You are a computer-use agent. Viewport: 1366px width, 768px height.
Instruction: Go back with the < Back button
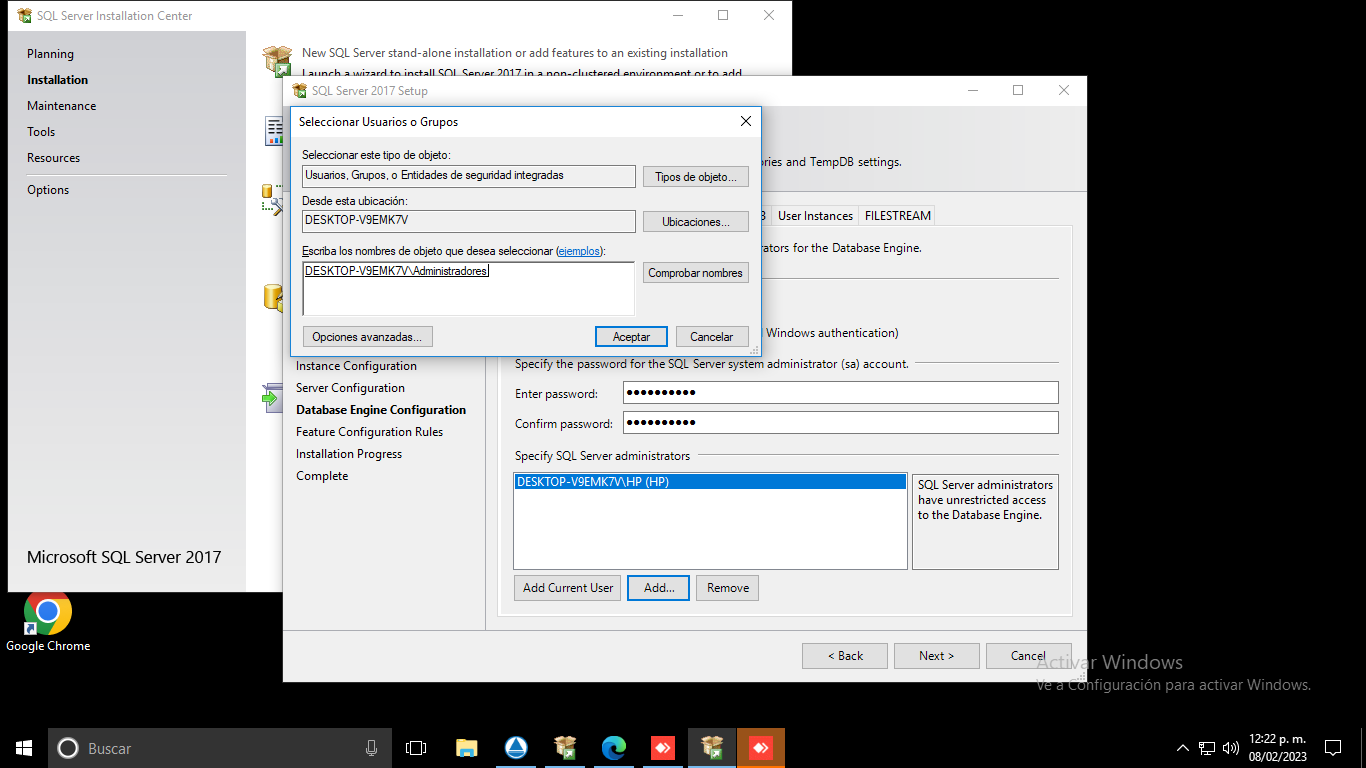coord(845,656)
